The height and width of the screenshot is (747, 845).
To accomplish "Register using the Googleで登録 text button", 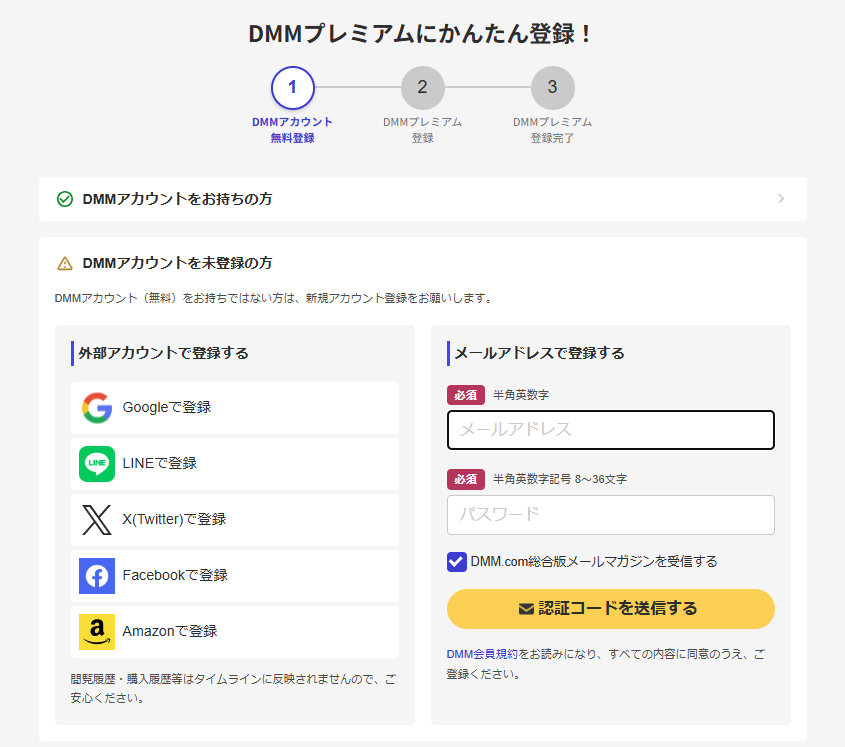I will [167, 408].
